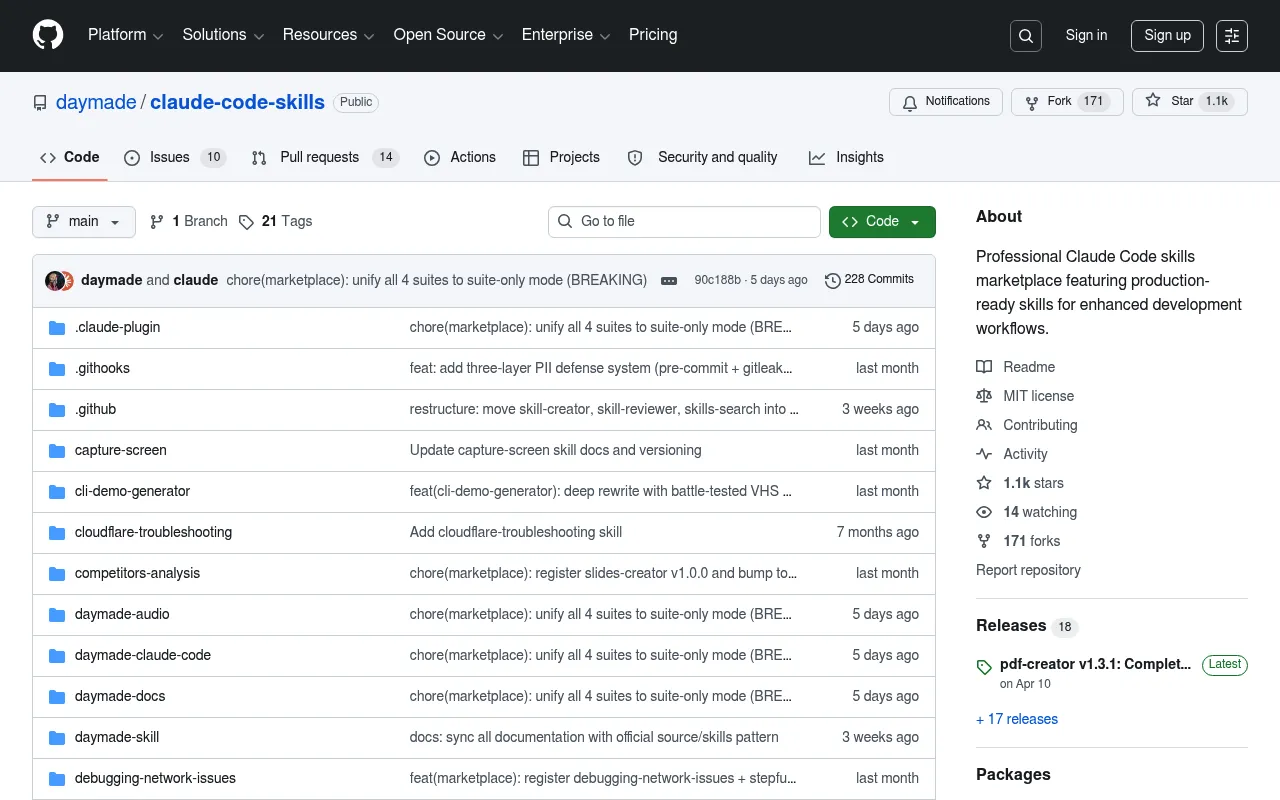Click the tag icon beside 21 Tags

click(246, 222)
